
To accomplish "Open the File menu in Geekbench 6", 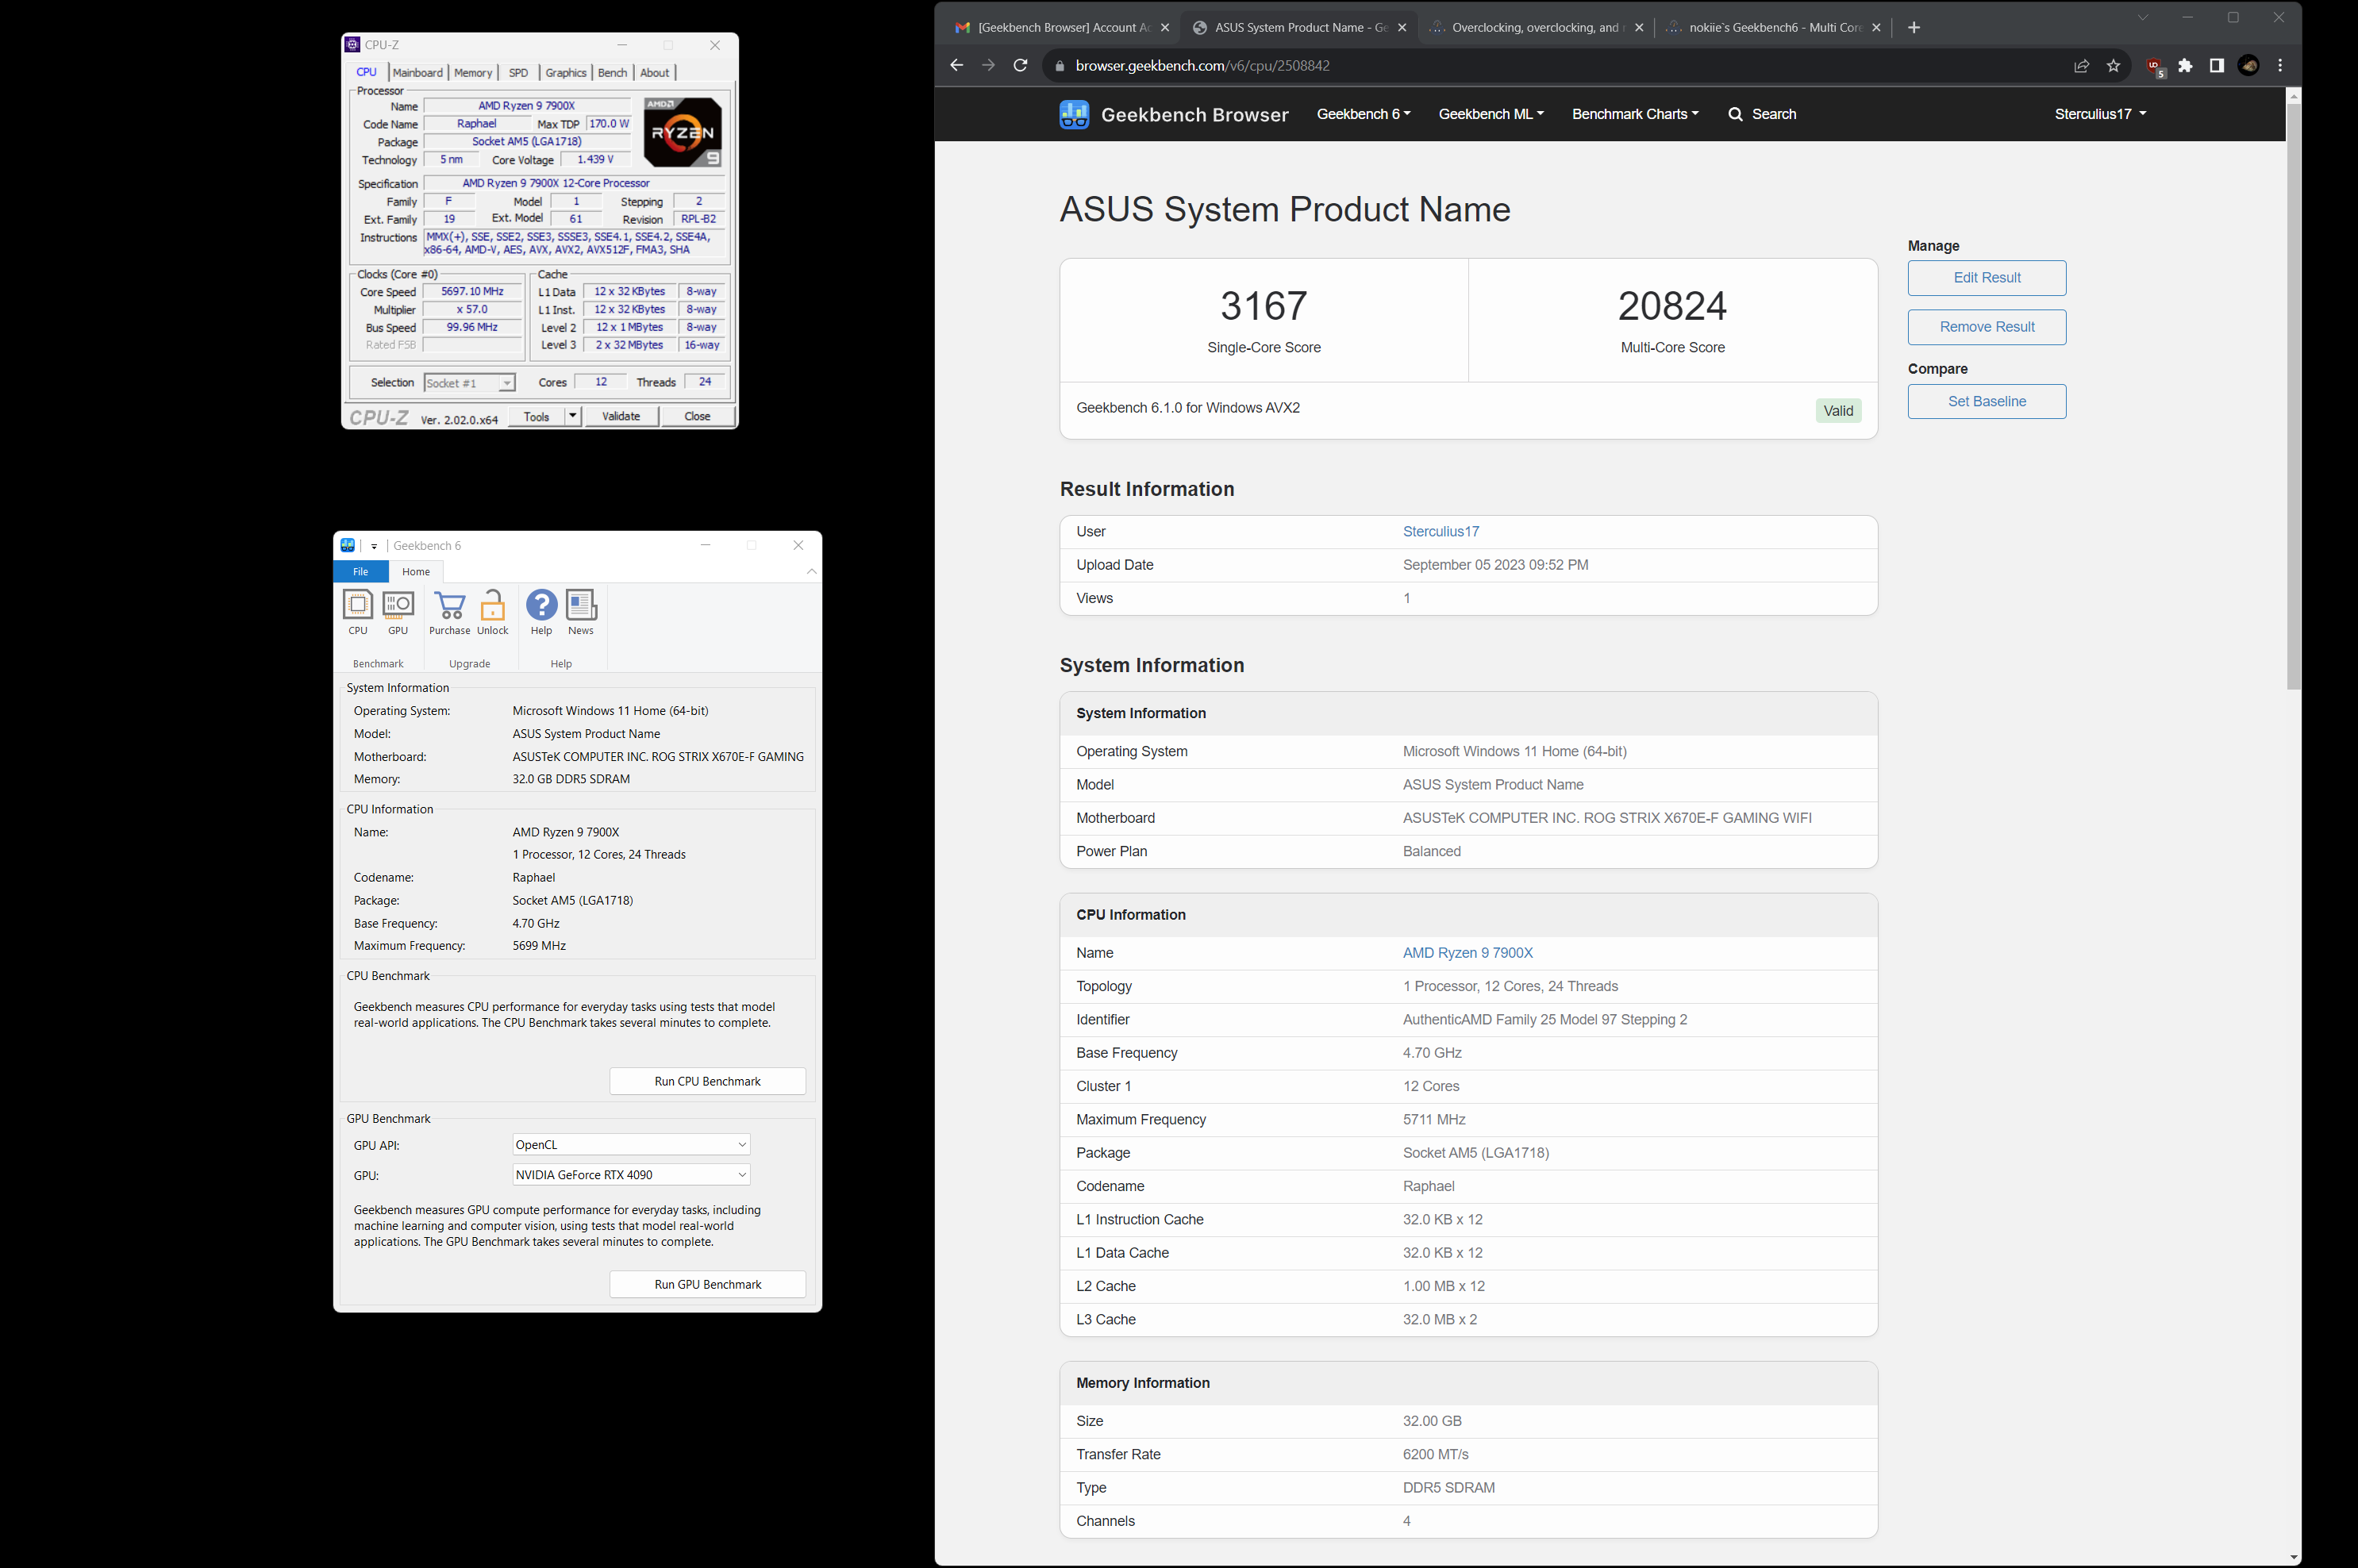I will [x=361, y=571].
